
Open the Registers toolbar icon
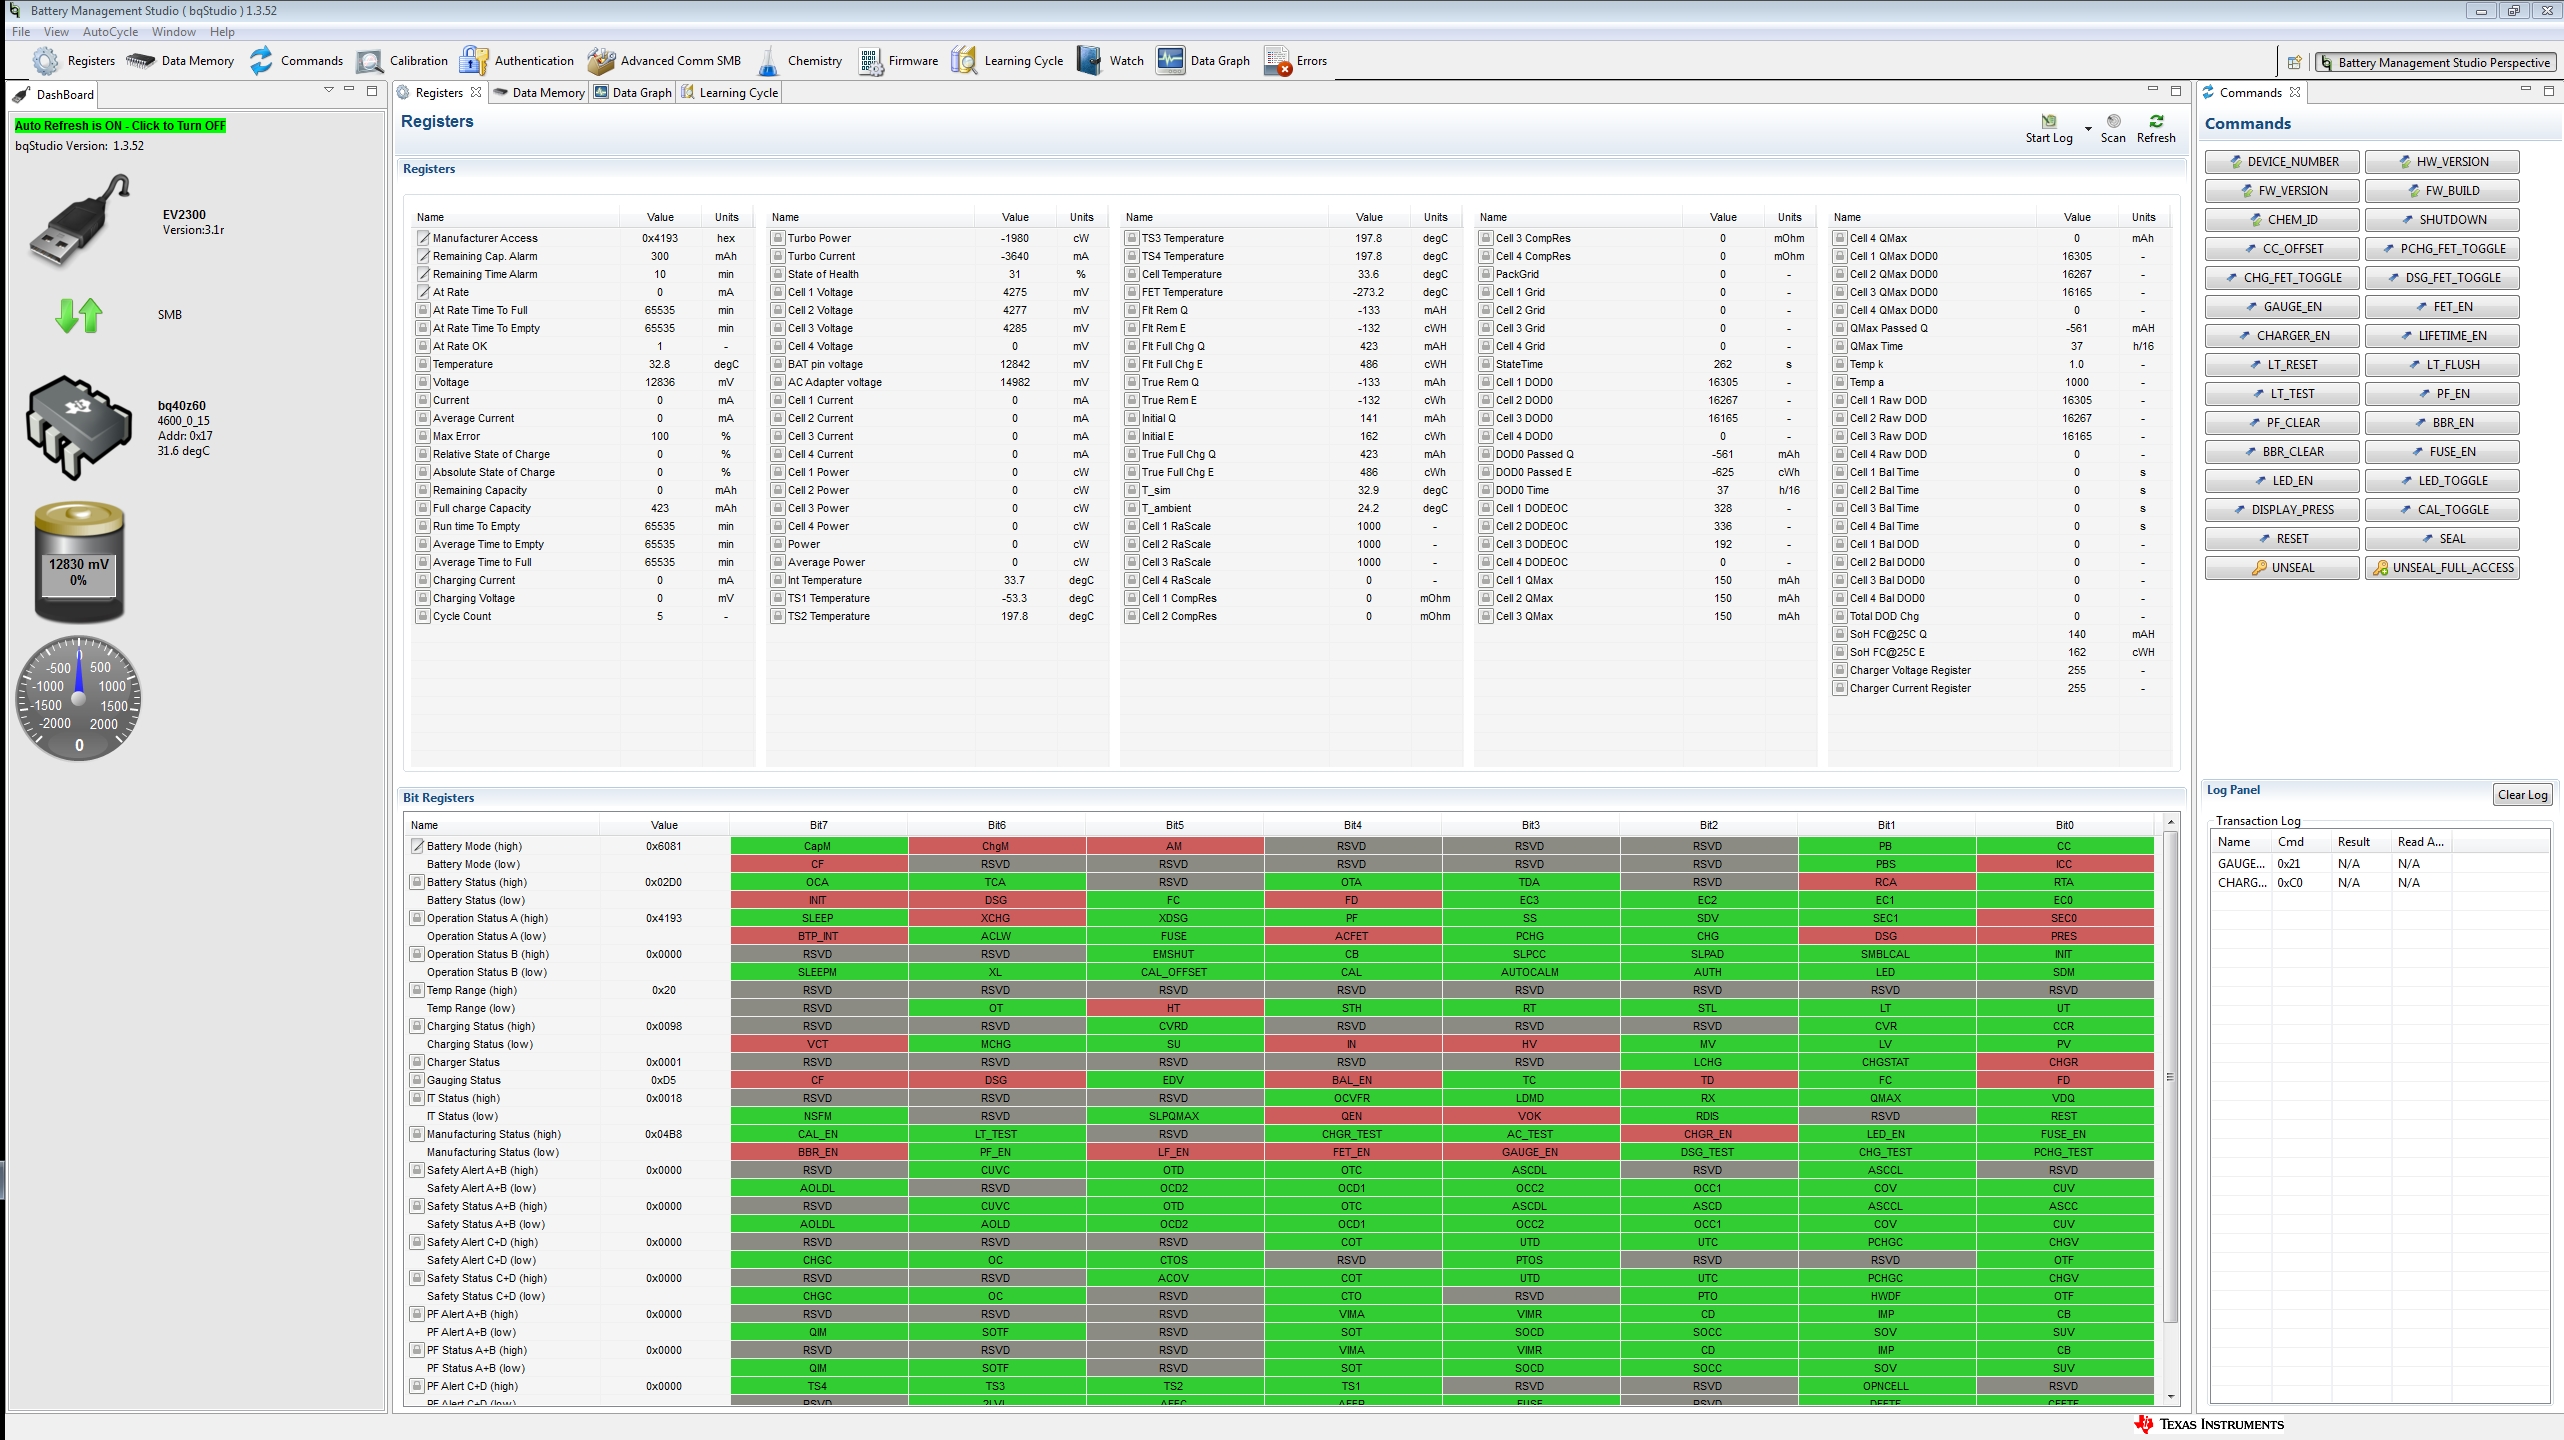pos(45,61)
